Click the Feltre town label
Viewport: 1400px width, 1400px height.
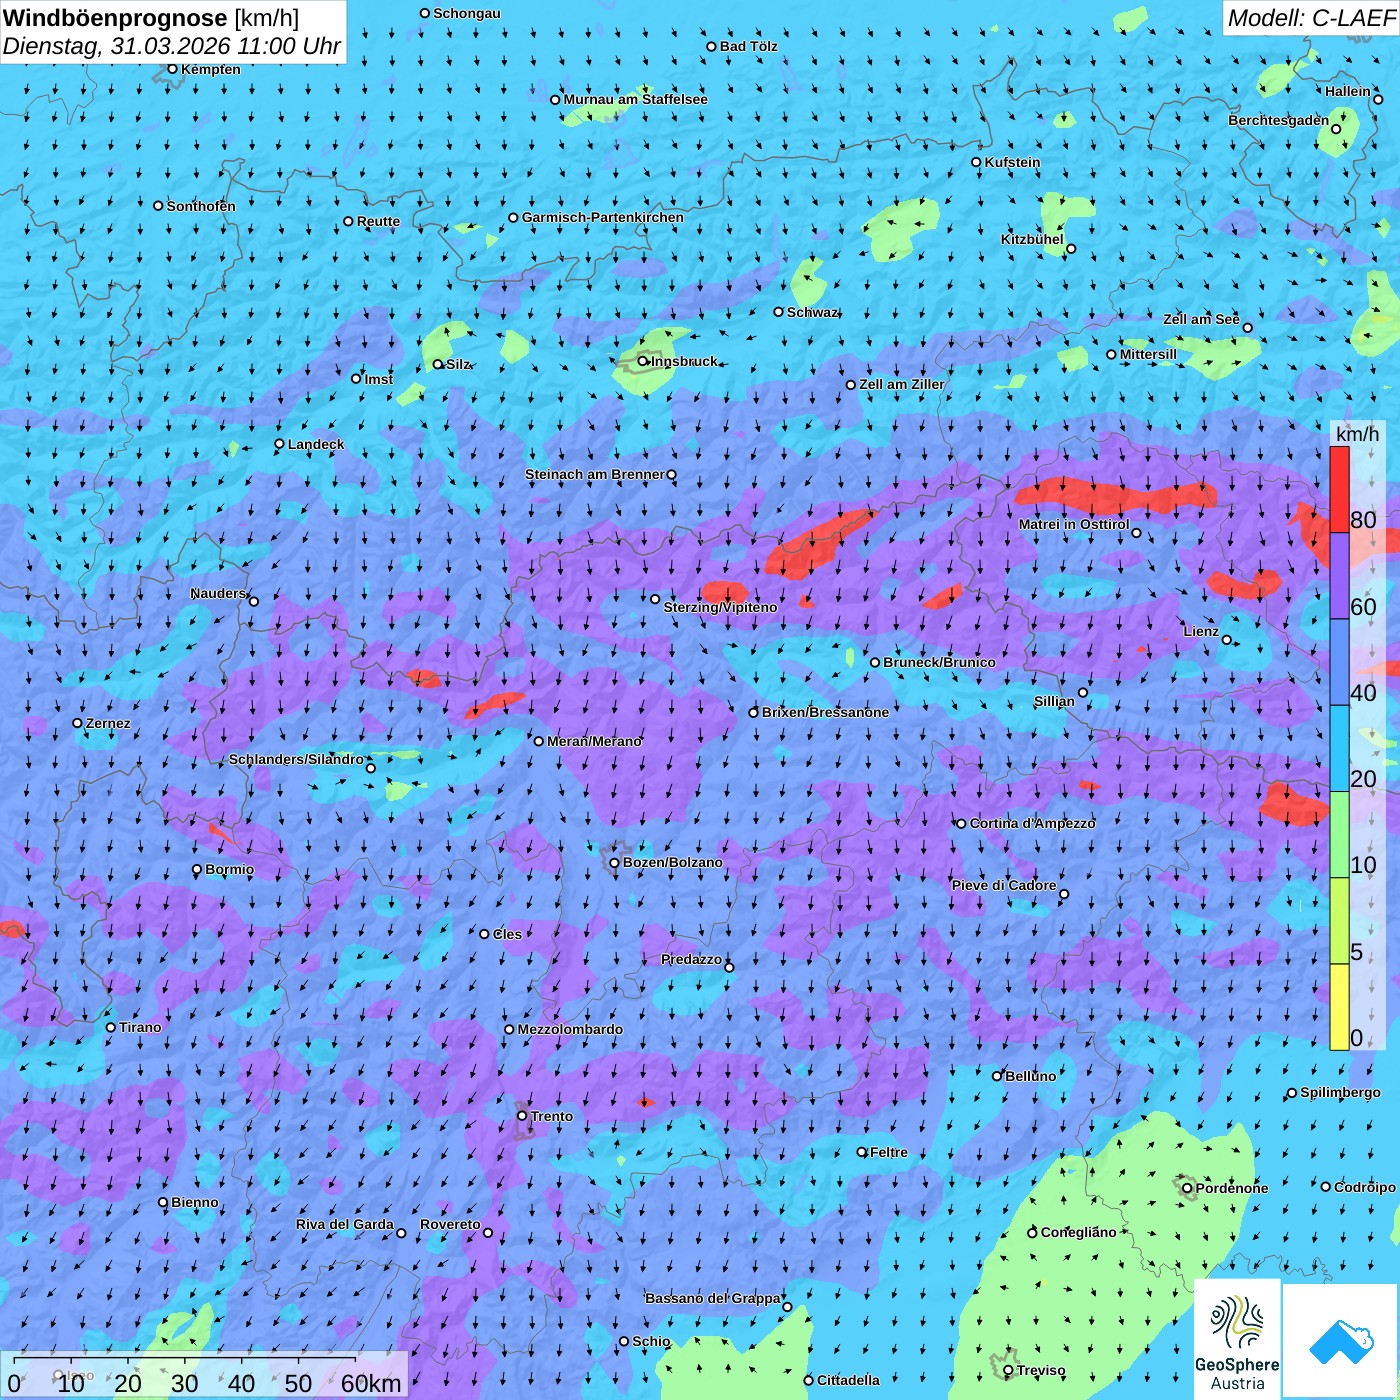click(x=889, y=1152)
